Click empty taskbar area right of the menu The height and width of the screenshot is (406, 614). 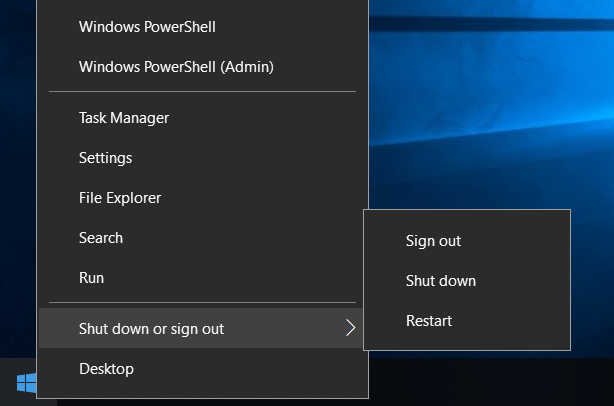(490, 385)
